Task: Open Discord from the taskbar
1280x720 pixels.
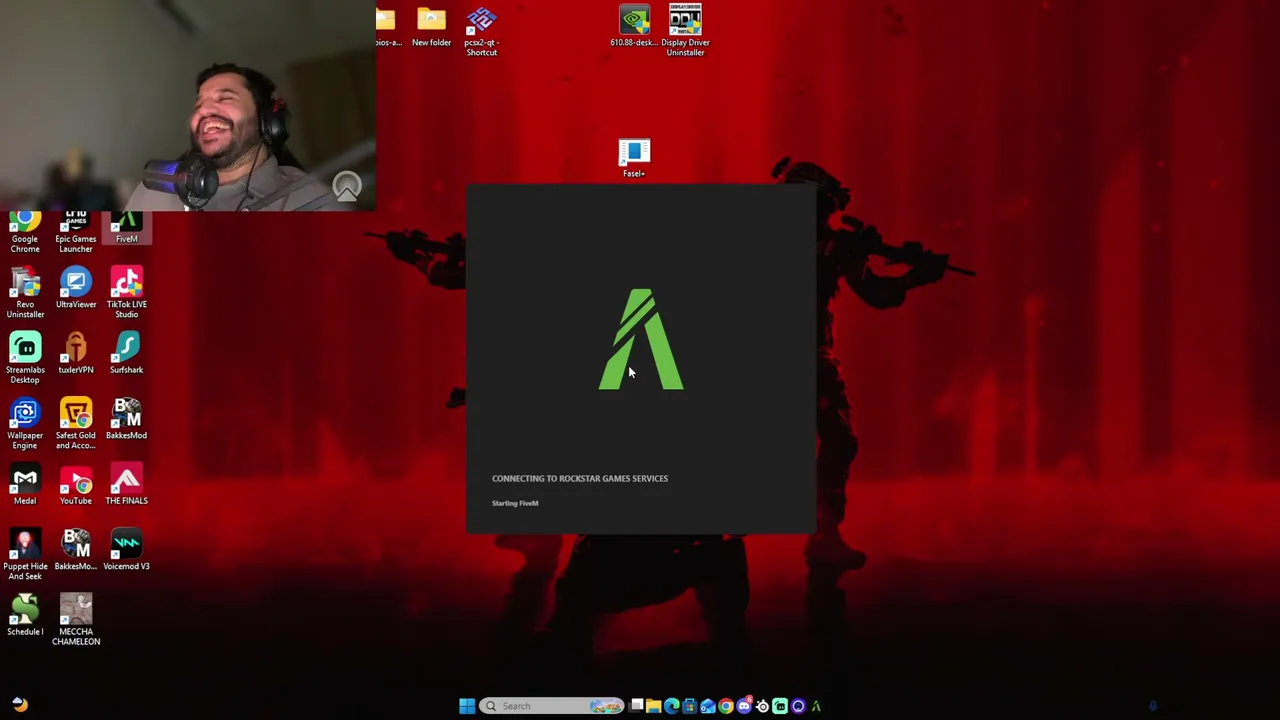Action: point(744,706)
